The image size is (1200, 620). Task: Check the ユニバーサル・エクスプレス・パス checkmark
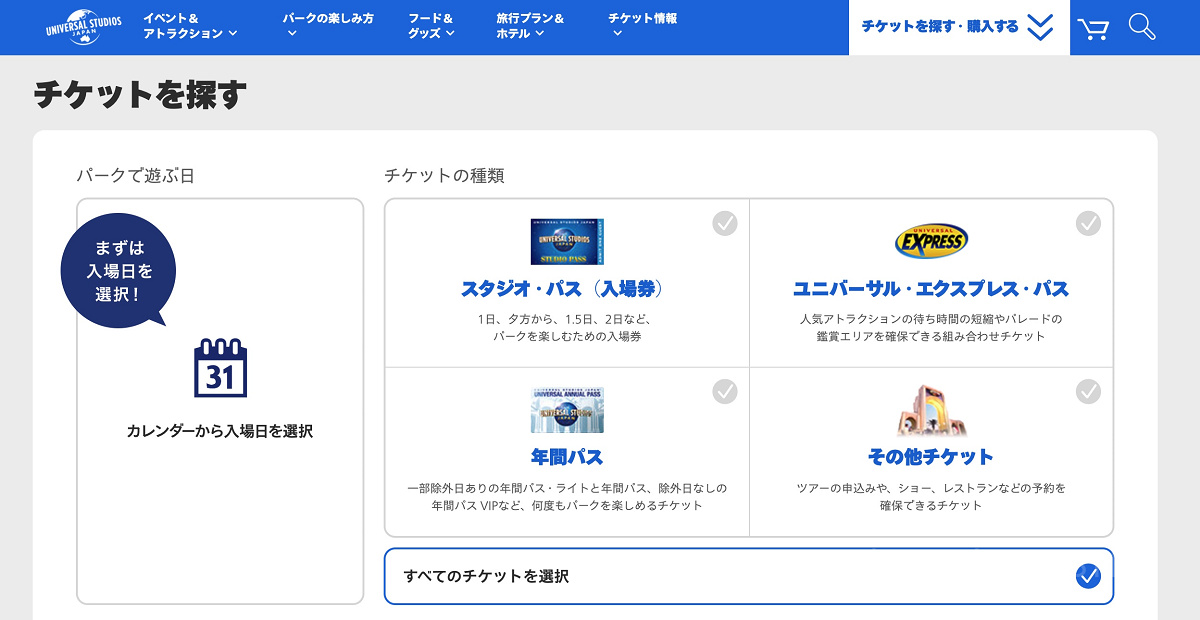[1088, 223]
